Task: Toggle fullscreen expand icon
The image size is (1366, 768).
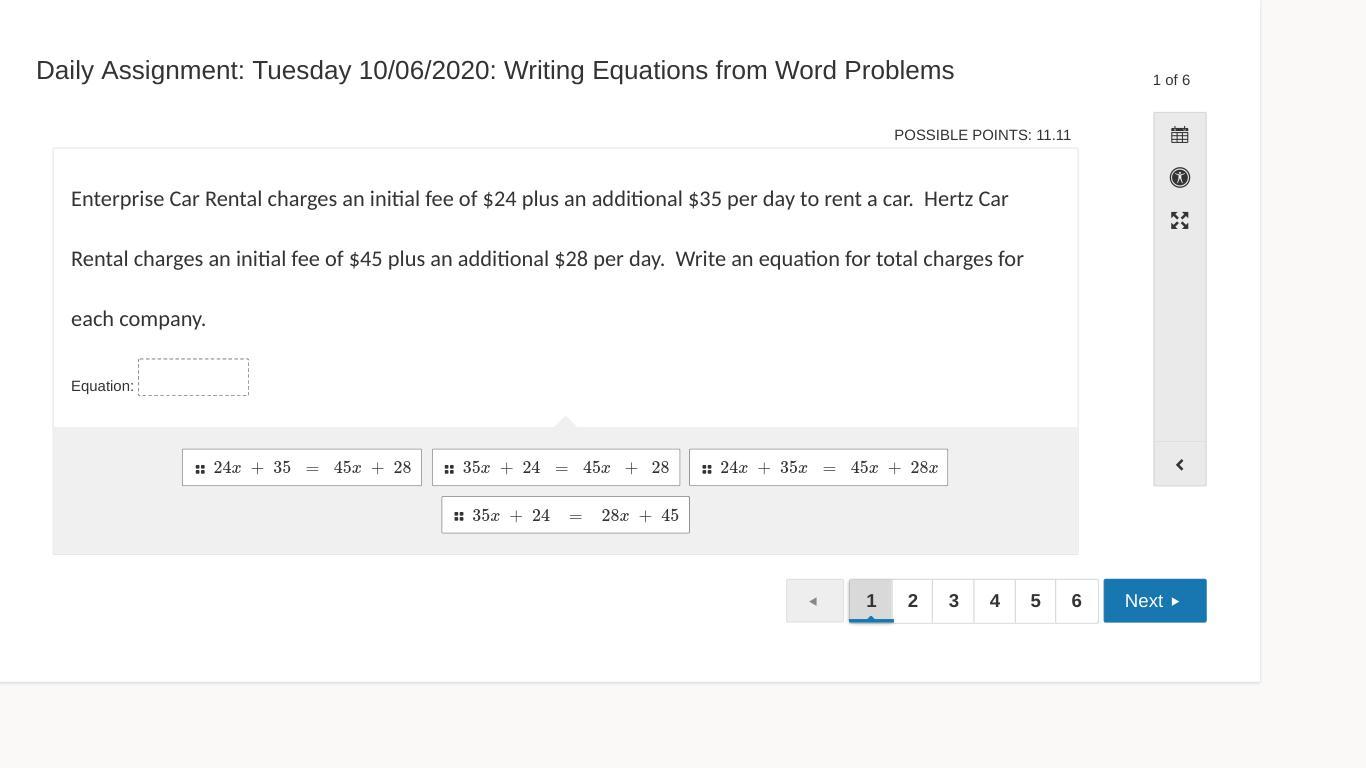Action: pos(1180,221)
